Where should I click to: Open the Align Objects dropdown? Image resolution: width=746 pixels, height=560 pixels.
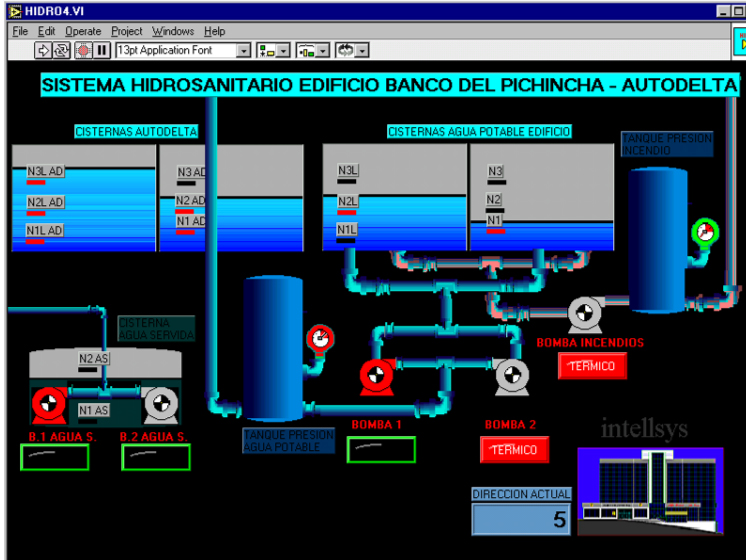pos(273,50)
